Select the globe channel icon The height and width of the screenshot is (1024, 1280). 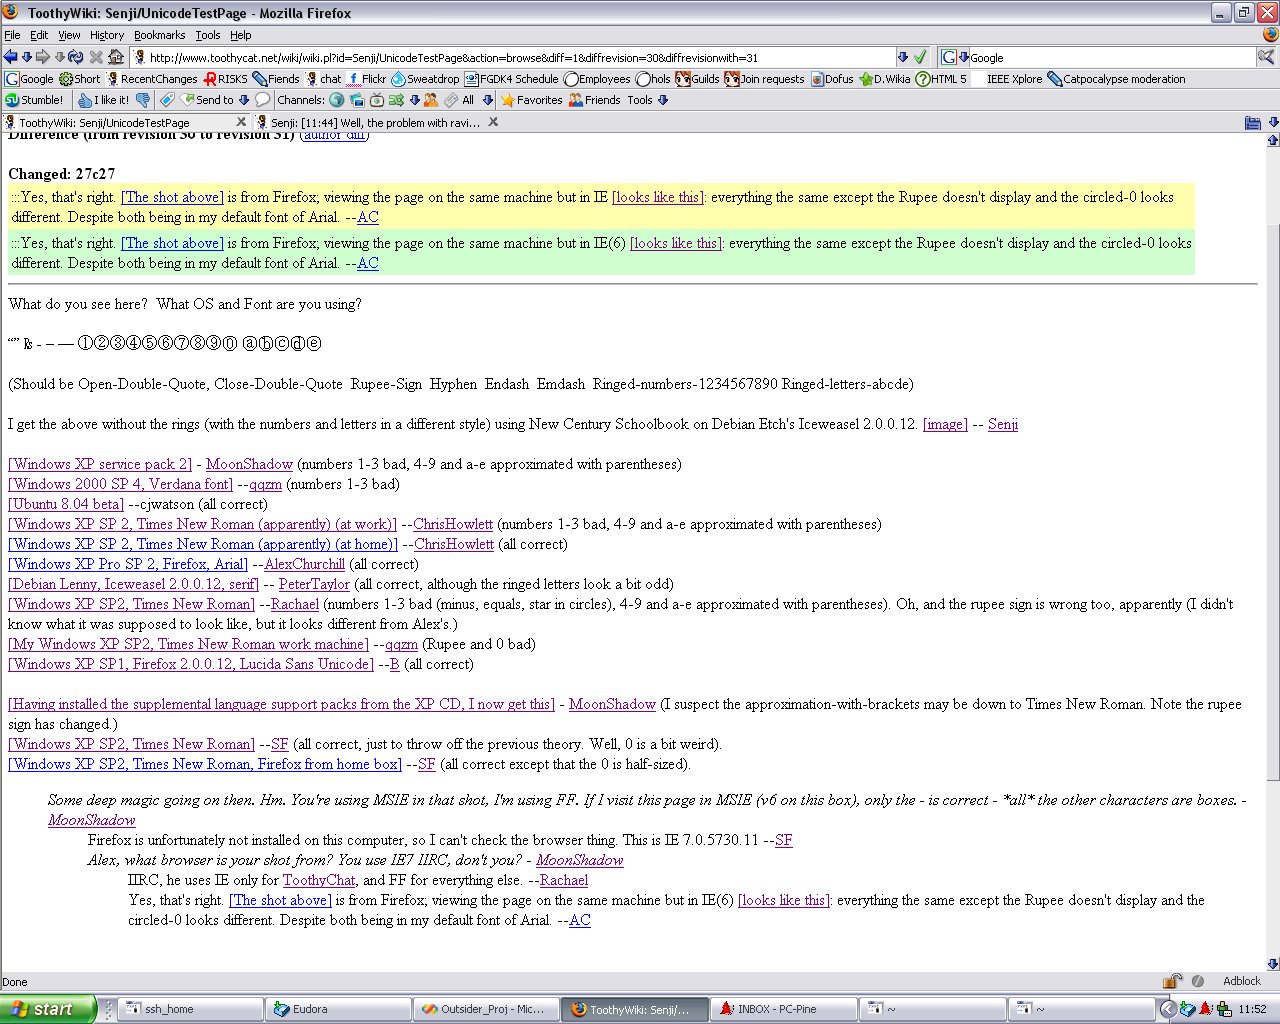(337, 100)
